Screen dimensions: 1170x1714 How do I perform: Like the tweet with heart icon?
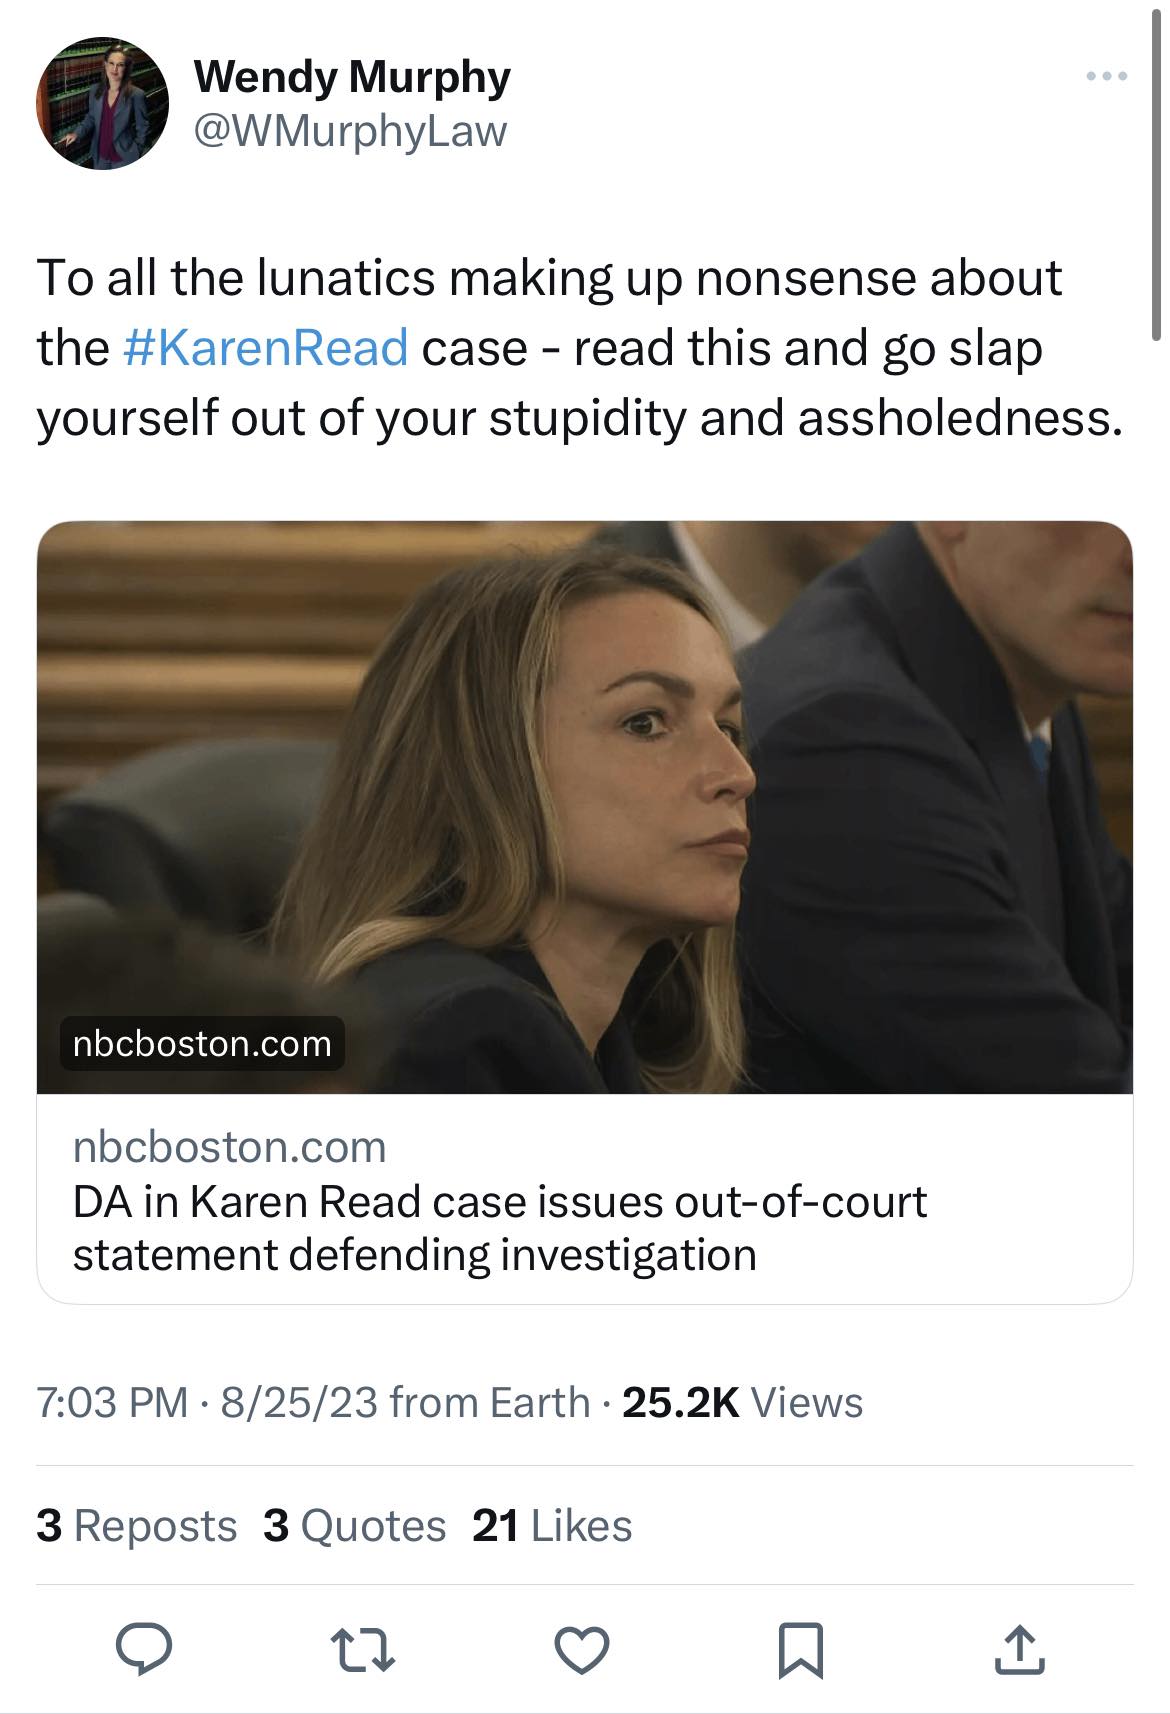click(x=582, y=1649)
